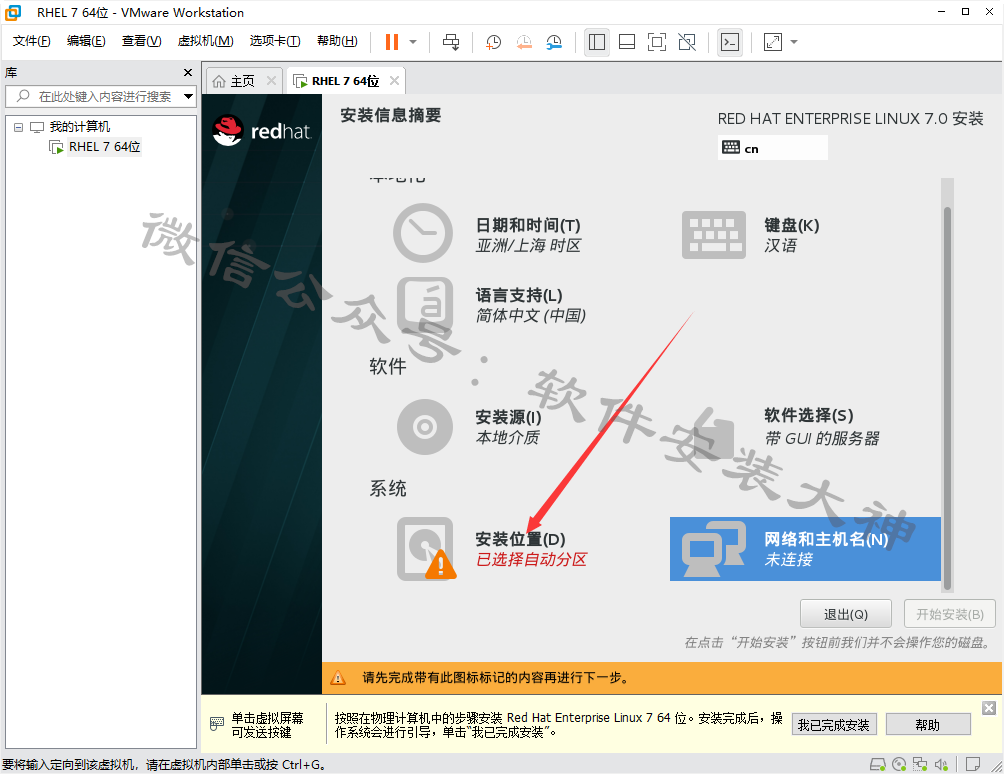
Task: Open the 编辑(E) menu
Action: click(86, 41)
